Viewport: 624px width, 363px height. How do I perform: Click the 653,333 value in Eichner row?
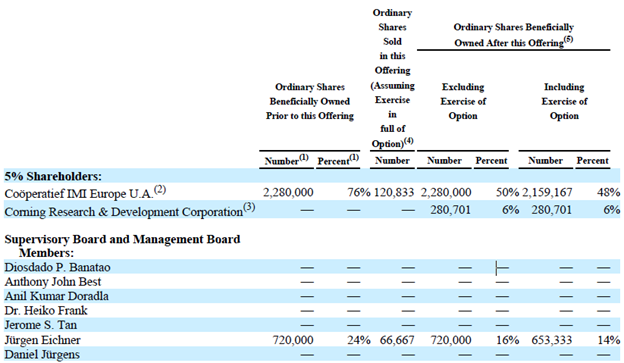pyautogui.click(x=552, y=340)
